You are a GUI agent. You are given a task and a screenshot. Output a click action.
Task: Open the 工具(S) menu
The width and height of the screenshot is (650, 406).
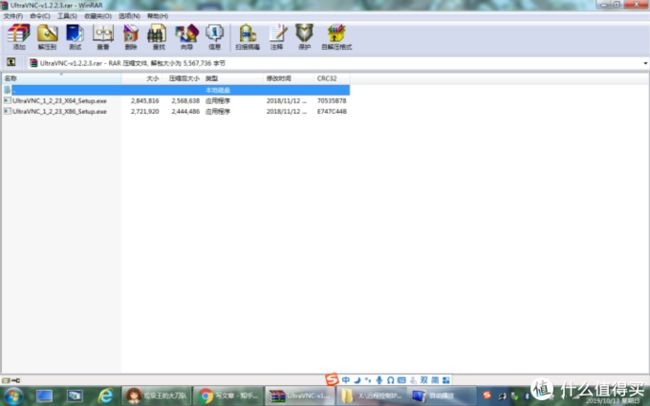pos(67,16)
